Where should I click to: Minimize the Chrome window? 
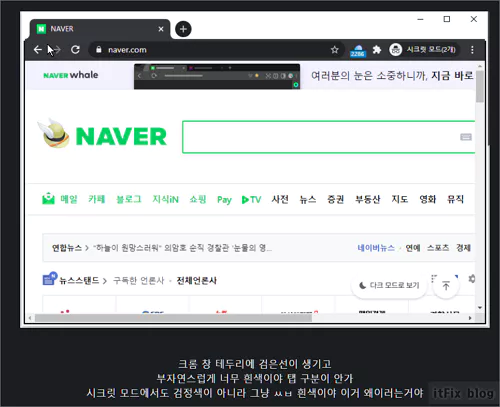coord(421,19)
